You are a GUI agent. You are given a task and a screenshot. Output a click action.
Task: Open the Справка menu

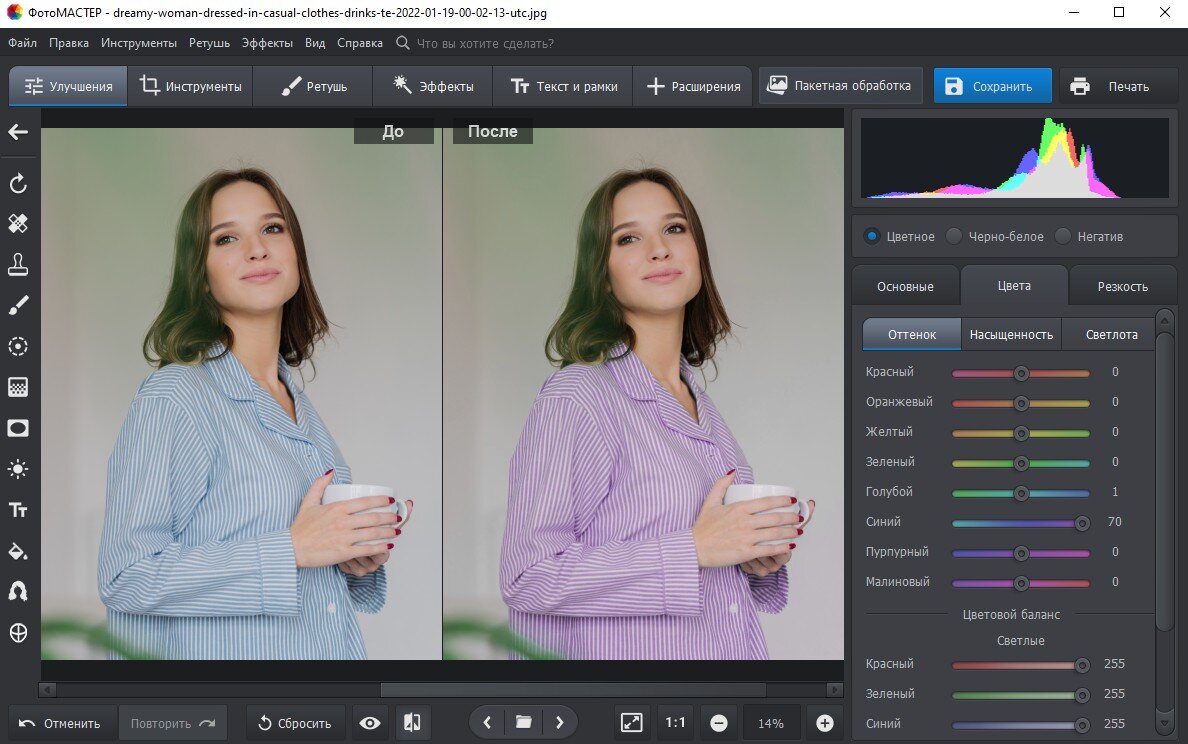tap(360, 43)
